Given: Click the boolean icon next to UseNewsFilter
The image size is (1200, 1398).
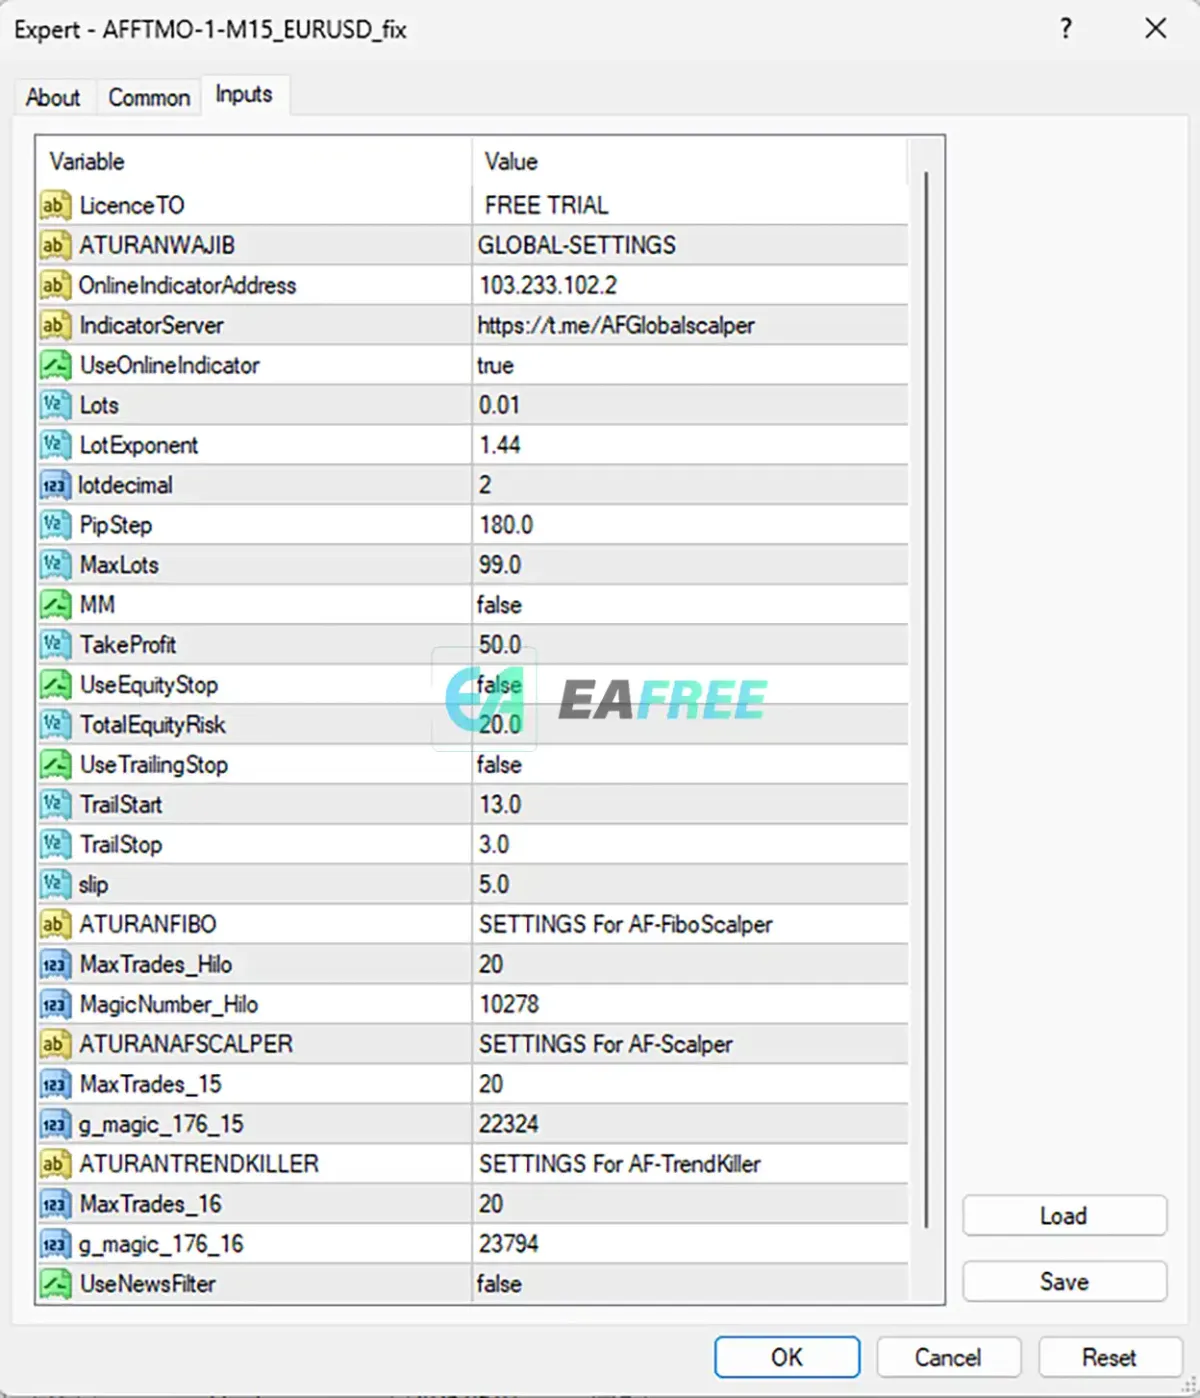Looking at the screenshot, I should click(54, 1284).
